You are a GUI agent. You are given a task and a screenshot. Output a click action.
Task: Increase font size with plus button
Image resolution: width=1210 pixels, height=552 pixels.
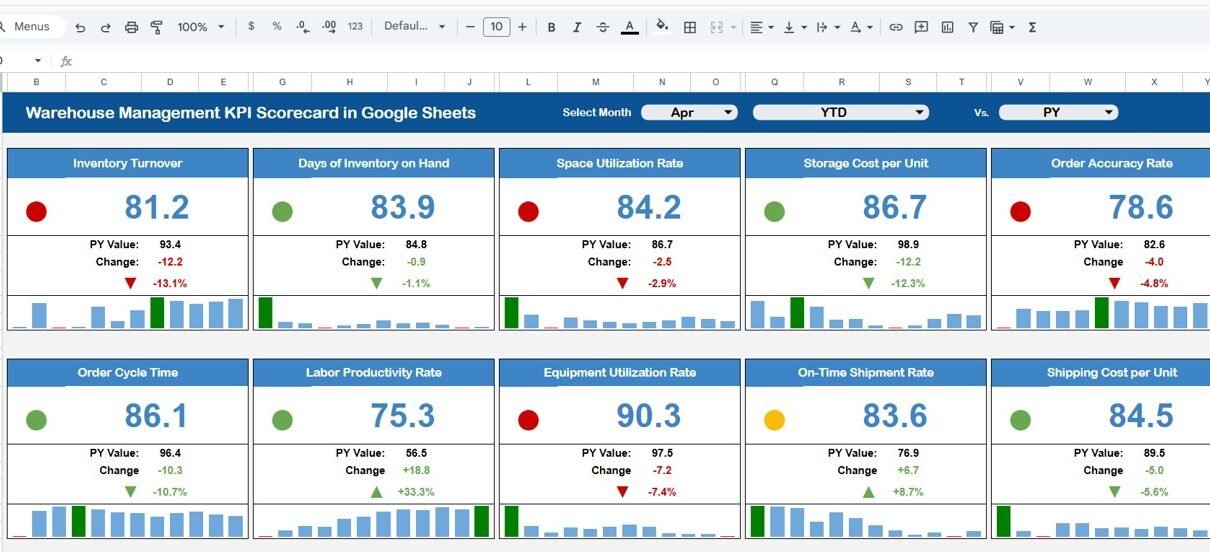click(x=522, y=27)
